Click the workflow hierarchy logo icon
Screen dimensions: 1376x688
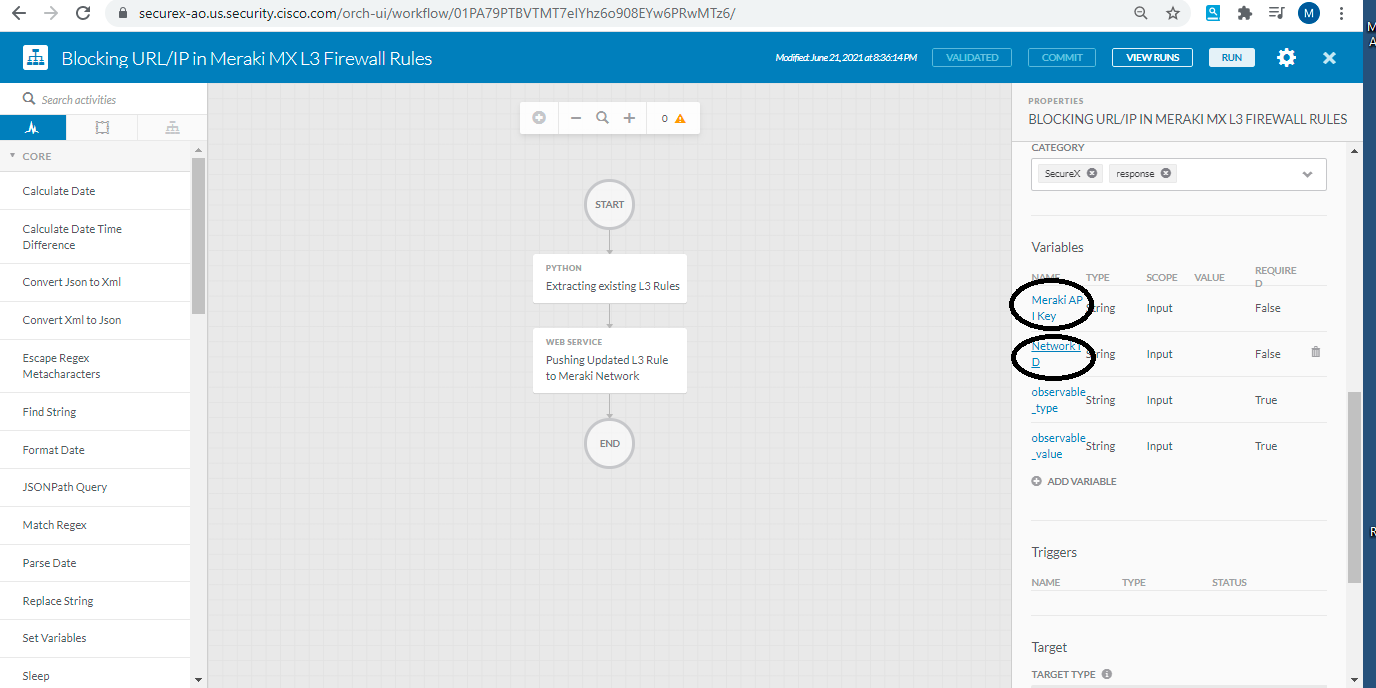tap(36, 58)
